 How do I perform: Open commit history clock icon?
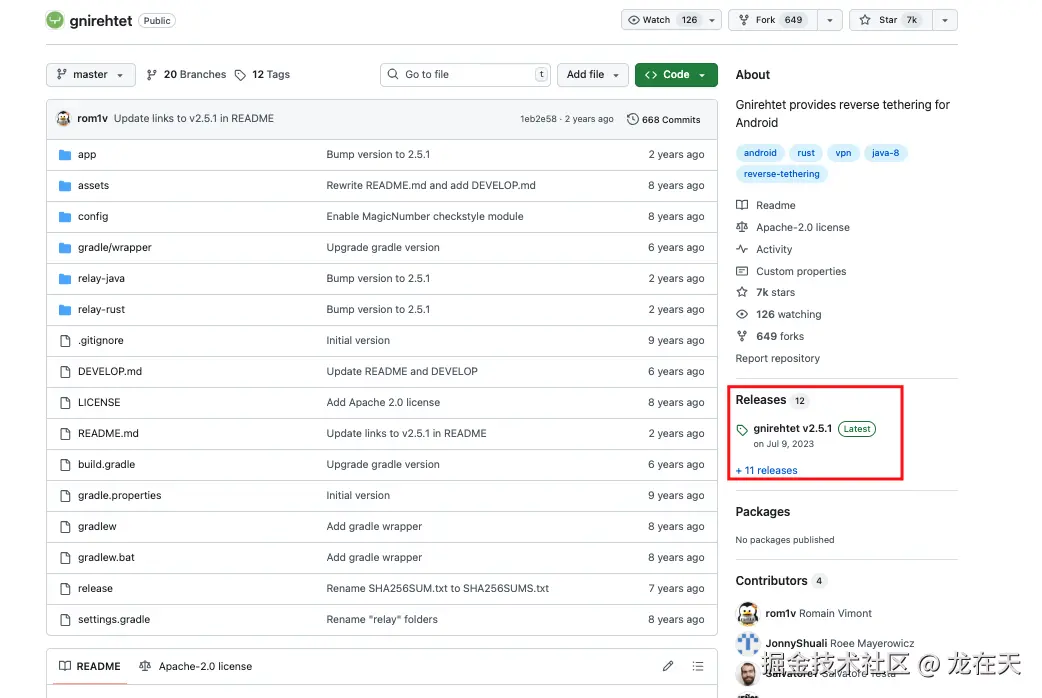(x=633, y=119)
